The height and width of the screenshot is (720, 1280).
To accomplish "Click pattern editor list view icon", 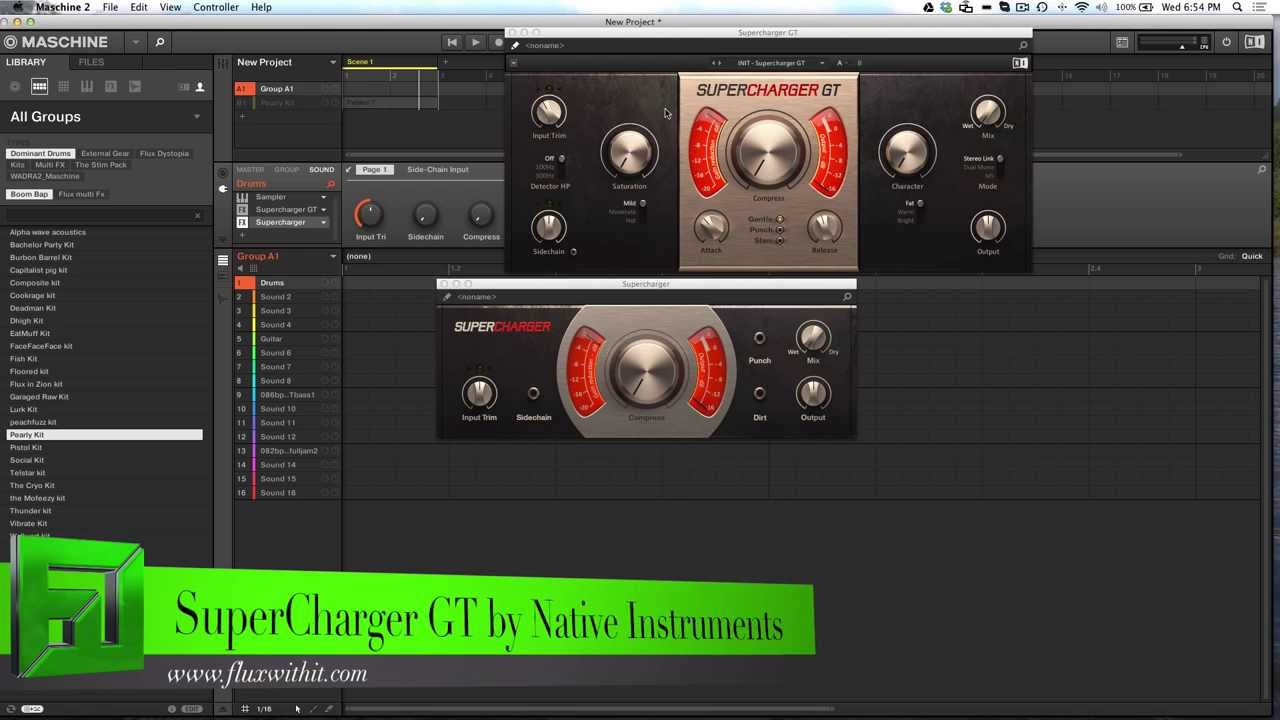I will click(223, 260).
